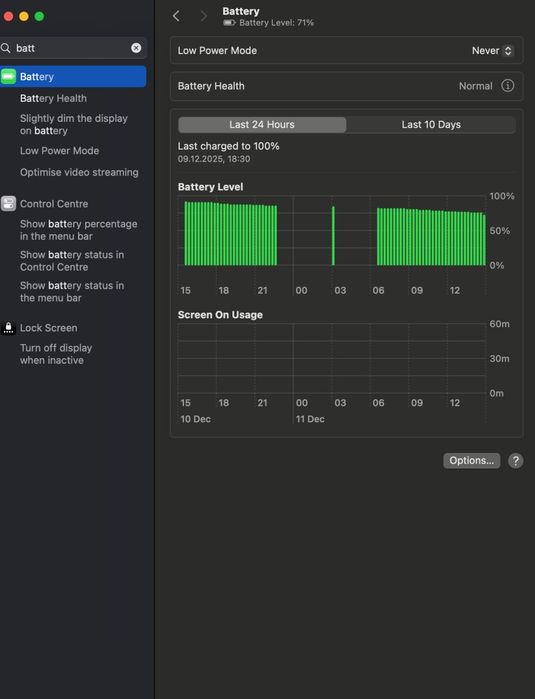Click the red close window button
The height and width of the screenshot is (699, 535).
pos(8,16)
